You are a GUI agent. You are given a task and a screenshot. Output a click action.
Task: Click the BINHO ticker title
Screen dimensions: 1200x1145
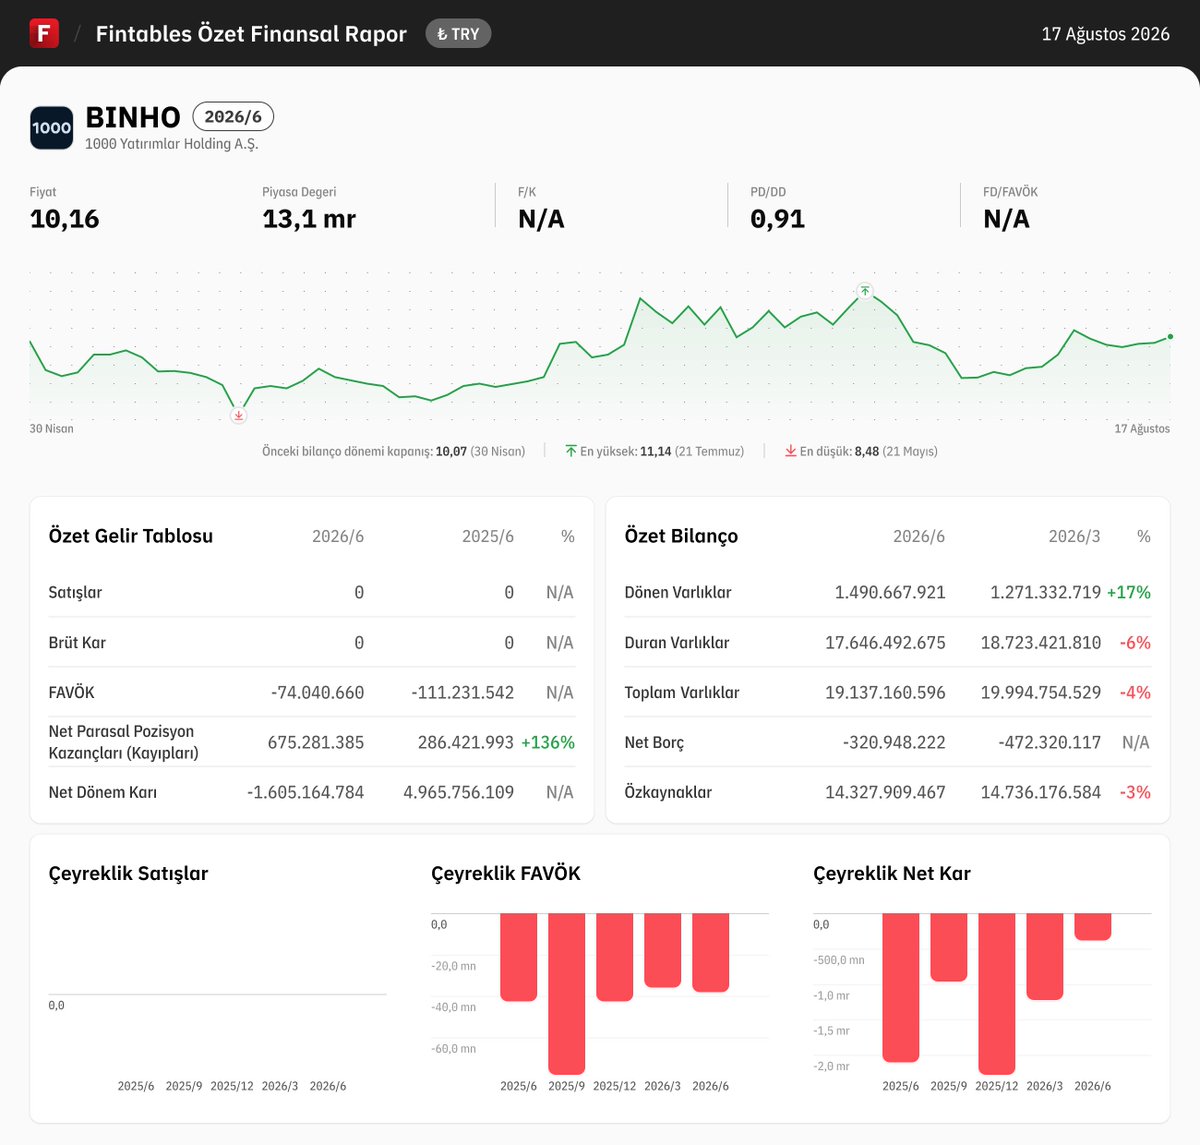tap(133, 117)
